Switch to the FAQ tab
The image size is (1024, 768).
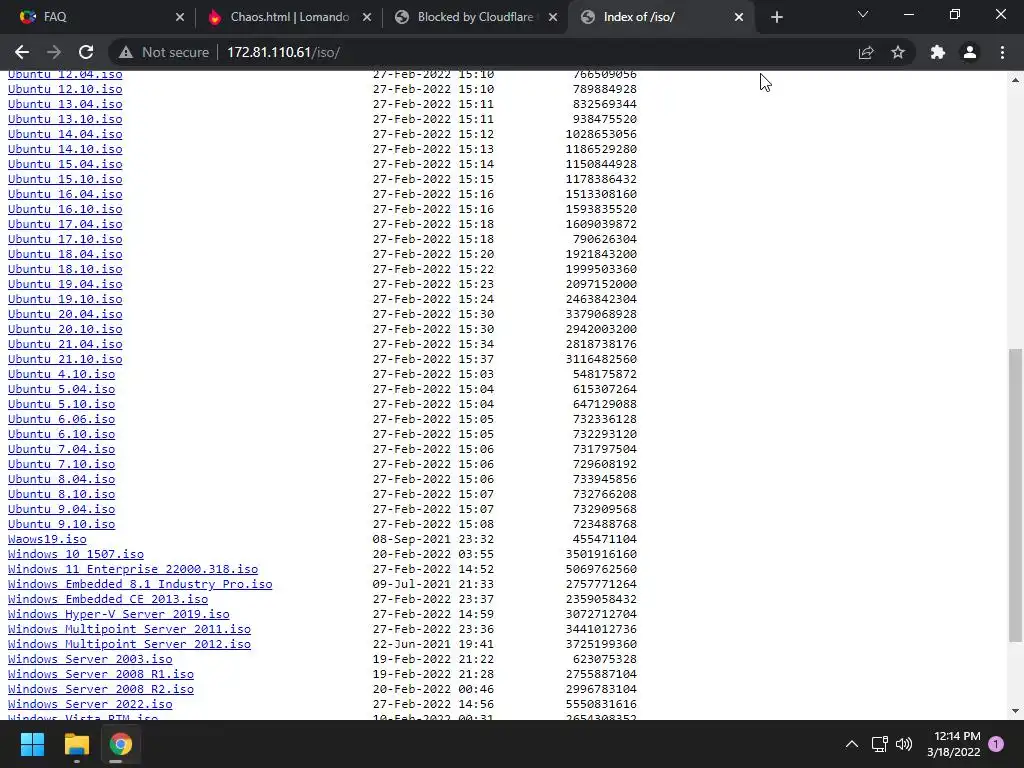[x=97, y=17]
